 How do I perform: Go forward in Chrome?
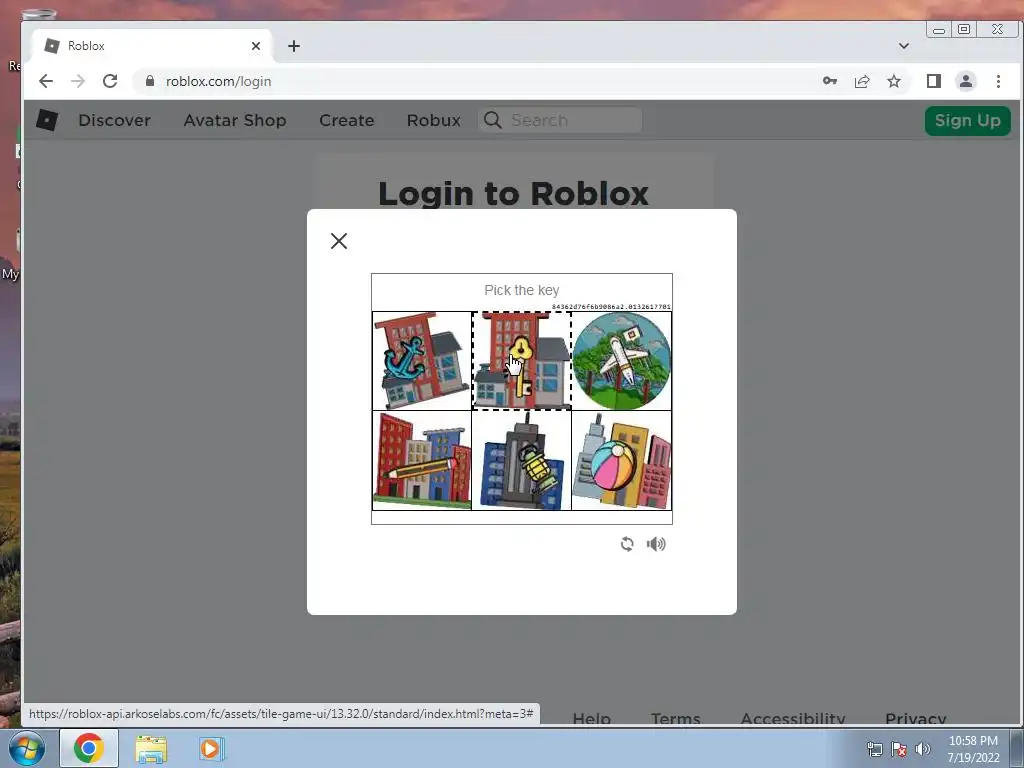(x=78, y=81)
